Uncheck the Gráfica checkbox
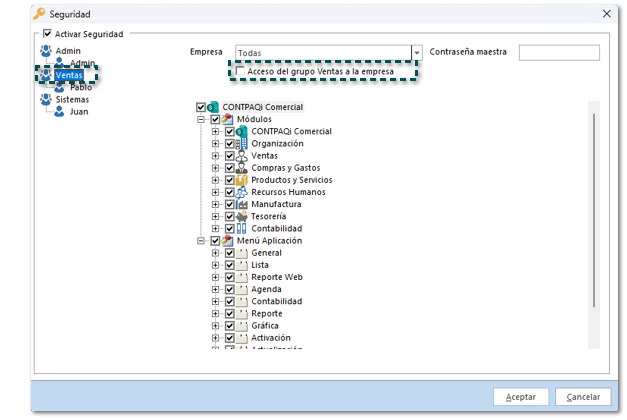Viewport: 627px width, 420px height. coord(230,326)
